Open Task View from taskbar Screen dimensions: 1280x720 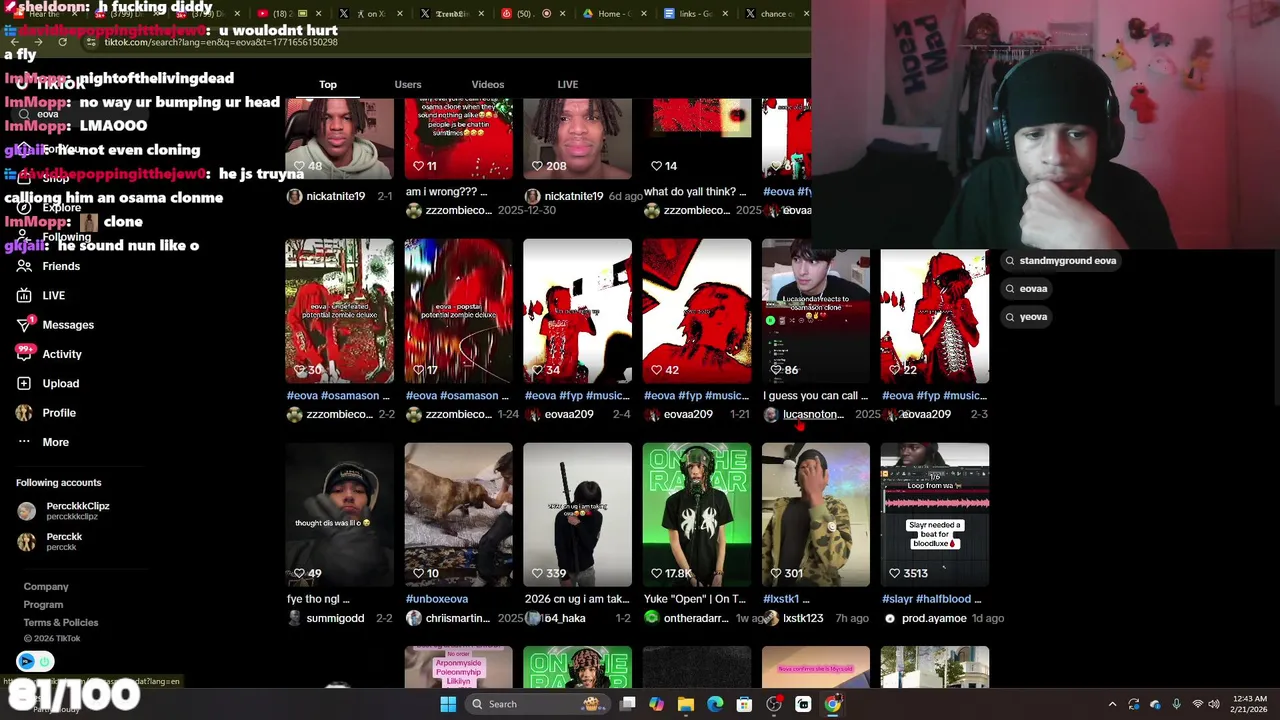(627, 704)
